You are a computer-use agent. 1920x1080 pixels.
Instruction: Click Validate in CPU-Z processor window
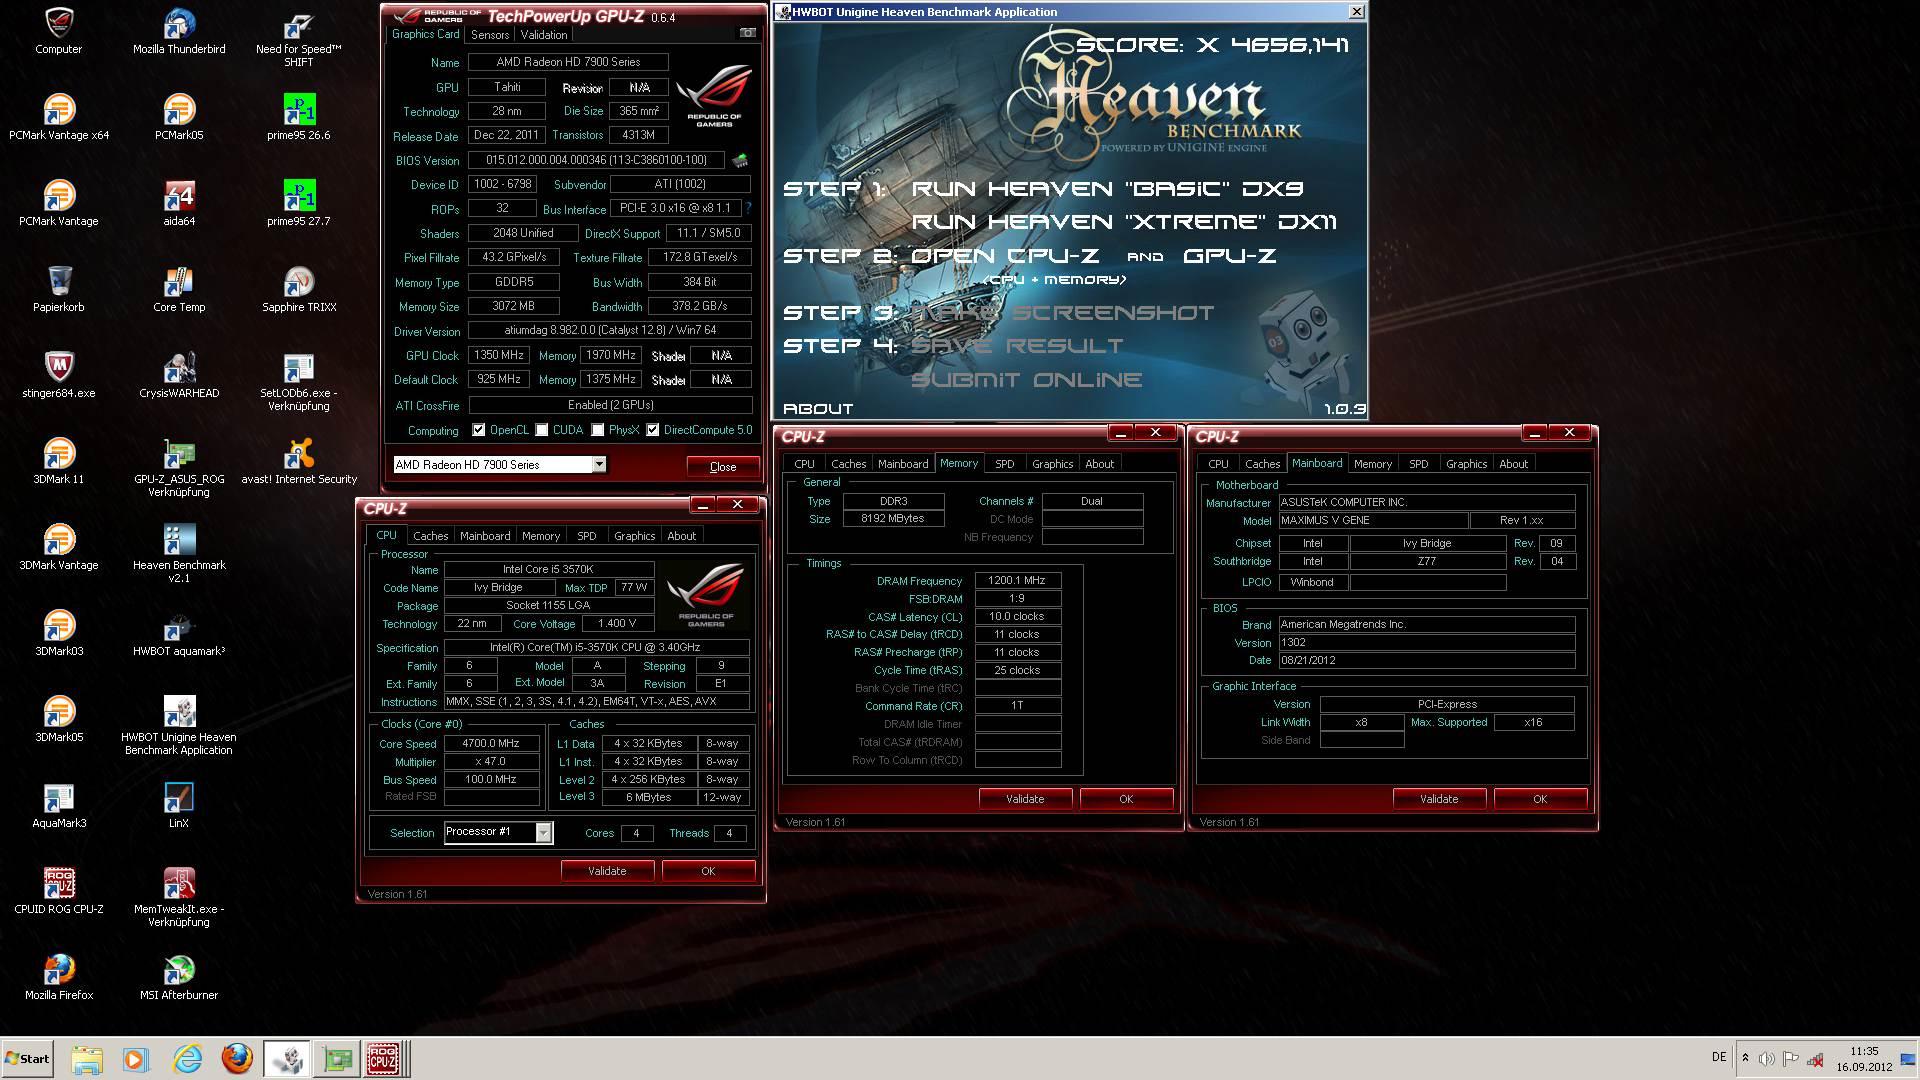(607, 871)
